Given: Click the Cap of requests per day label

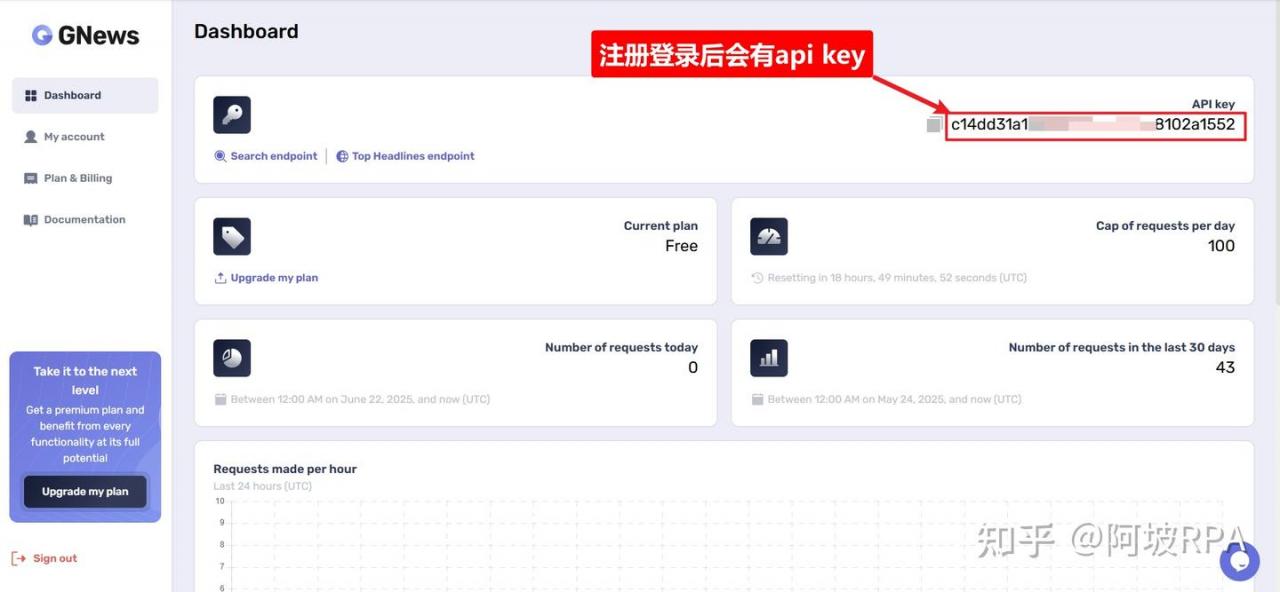Looking at the screenshot, I should 1165,226.
